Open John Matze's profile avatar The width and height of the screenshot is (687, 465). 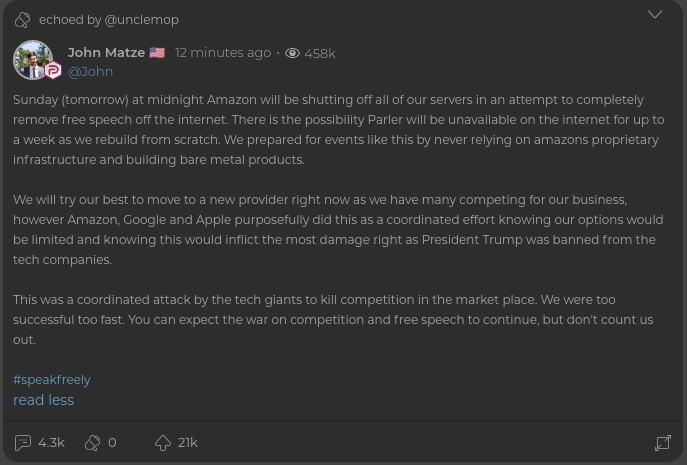(32, 59)
